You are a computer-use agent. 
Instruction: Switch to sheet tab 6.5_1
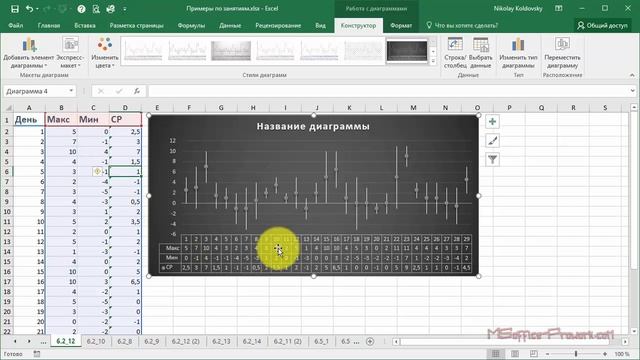tap(321, 341)
